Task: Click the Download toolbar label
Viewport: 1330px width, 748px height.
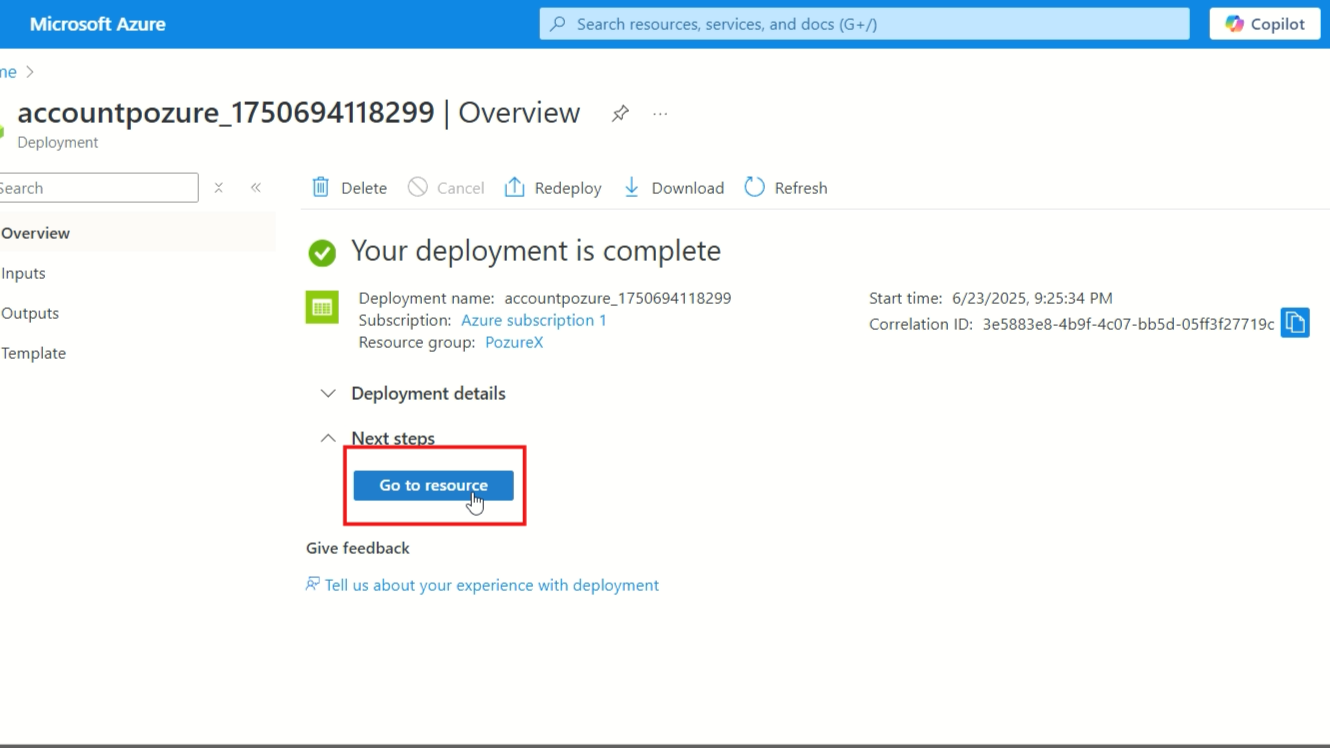Action: [688, 188]
